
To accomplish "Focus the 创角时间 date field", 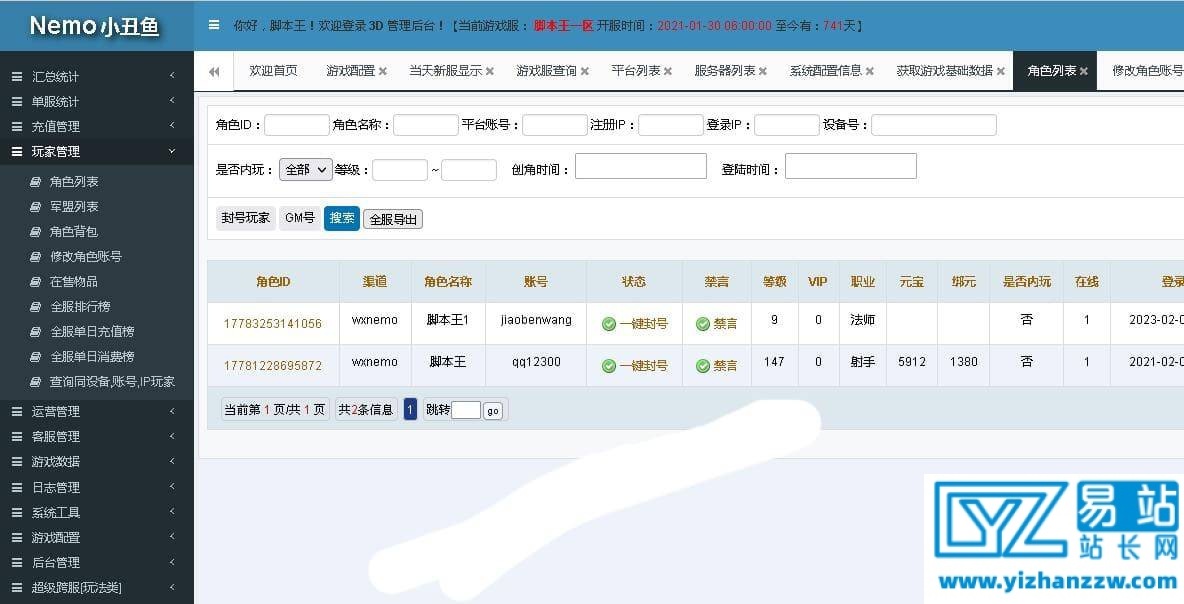I will 641,166.
